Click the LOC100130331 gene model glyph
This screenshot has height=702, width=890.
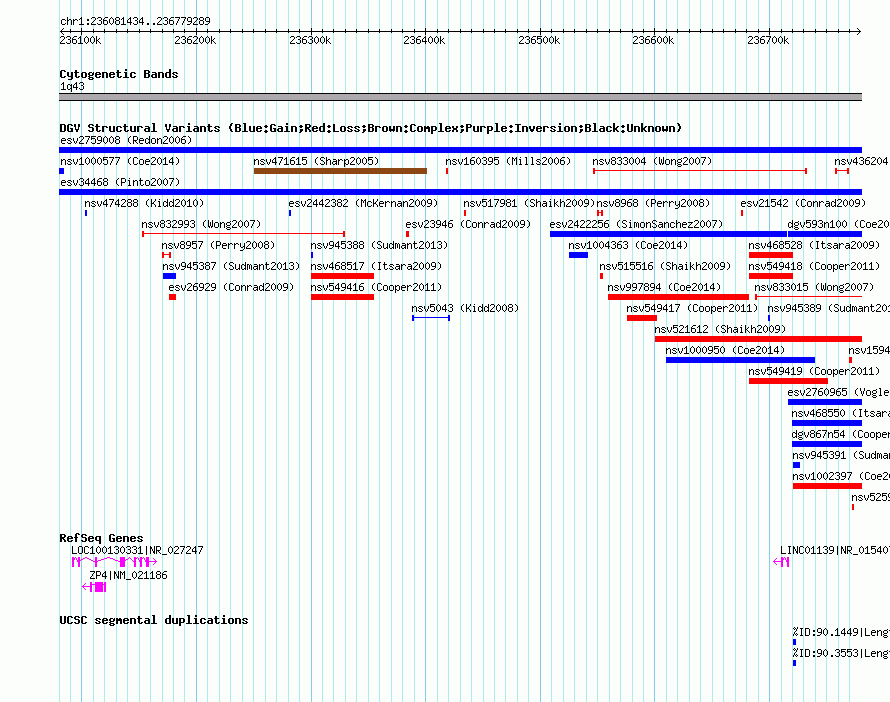114,562
